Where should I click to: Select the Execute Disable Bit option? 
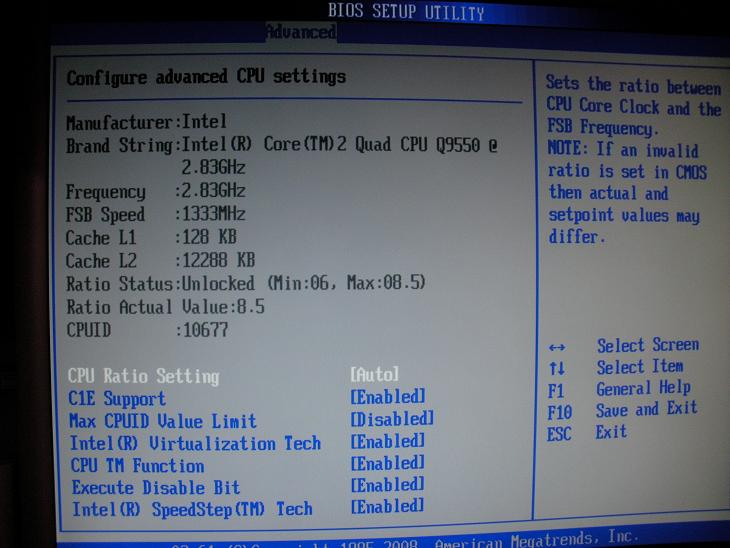[x=156, y=487]
